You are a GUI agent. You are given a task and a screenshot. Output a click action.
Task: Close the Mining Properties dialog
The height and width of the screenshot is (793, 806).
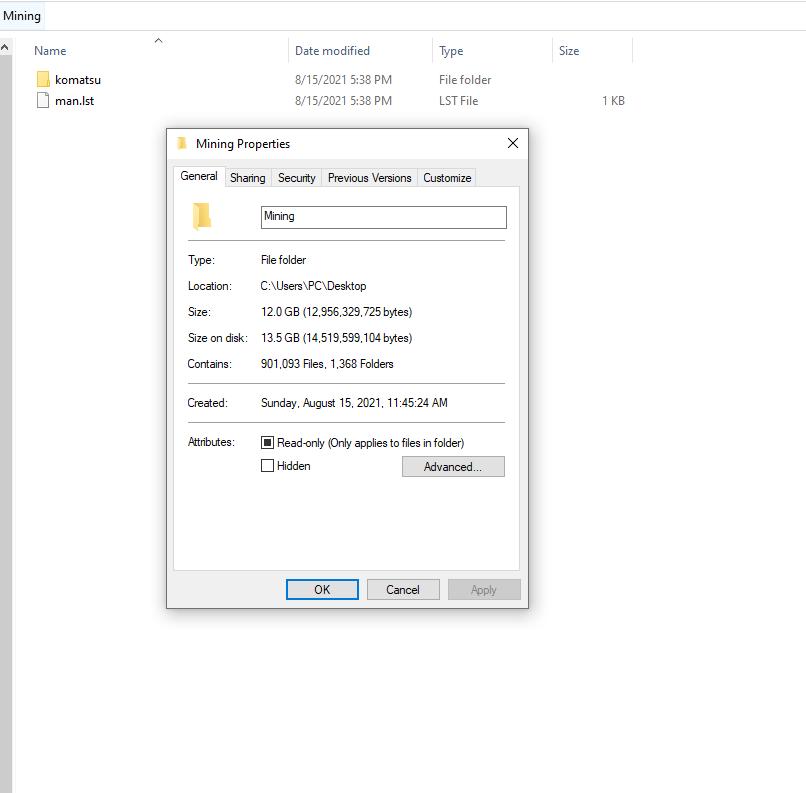coord(512,143)
